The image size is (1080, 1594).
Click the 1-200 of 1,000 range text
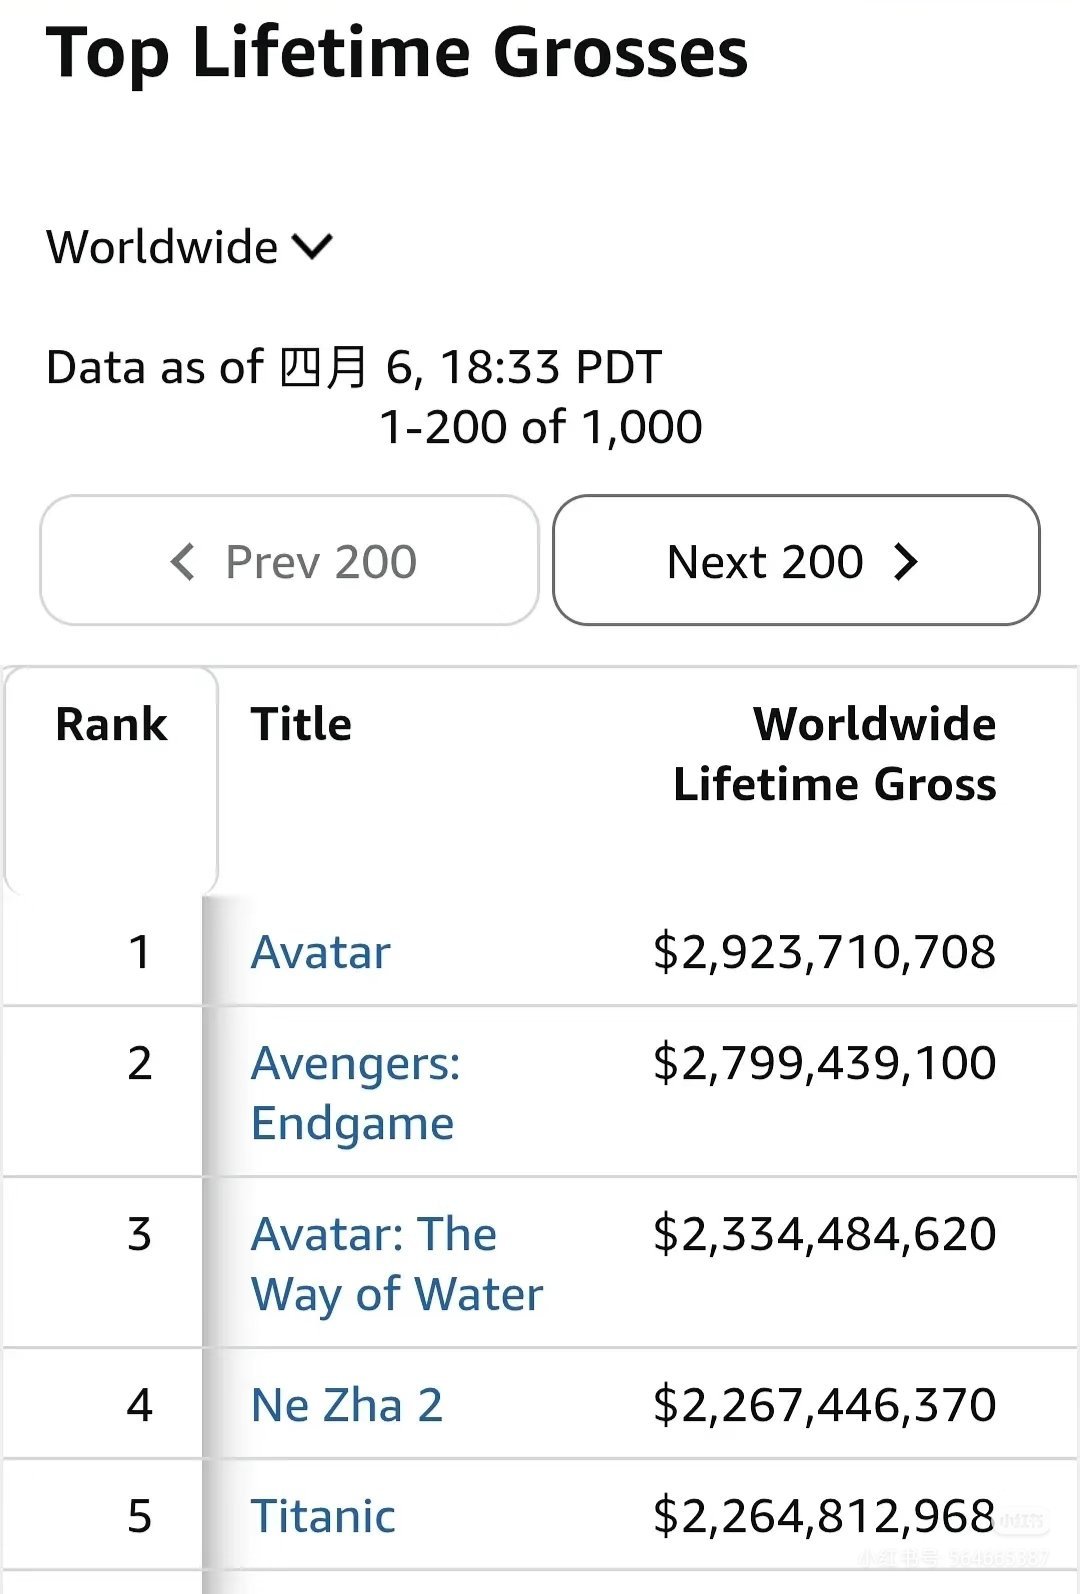pos(541,427)
